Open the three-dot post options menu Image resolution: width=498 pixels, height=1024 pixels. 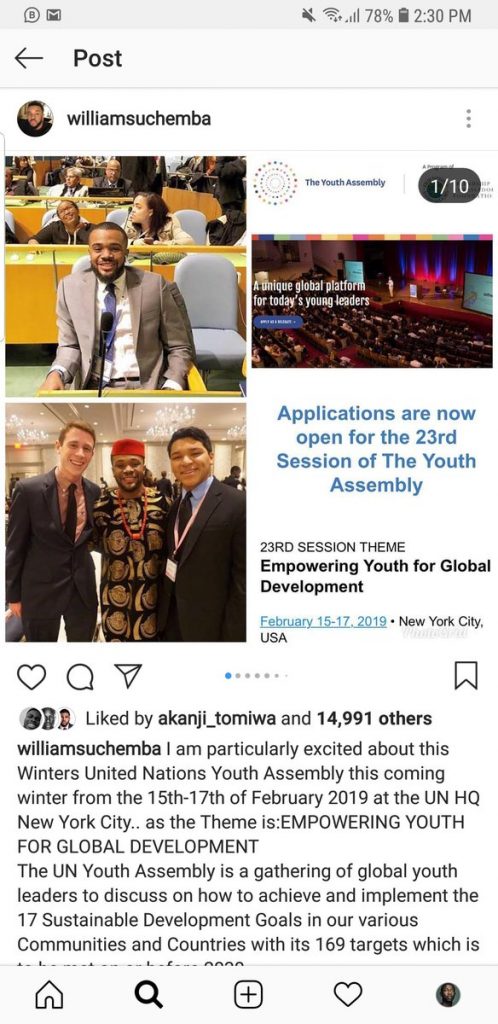coord(468,119)
